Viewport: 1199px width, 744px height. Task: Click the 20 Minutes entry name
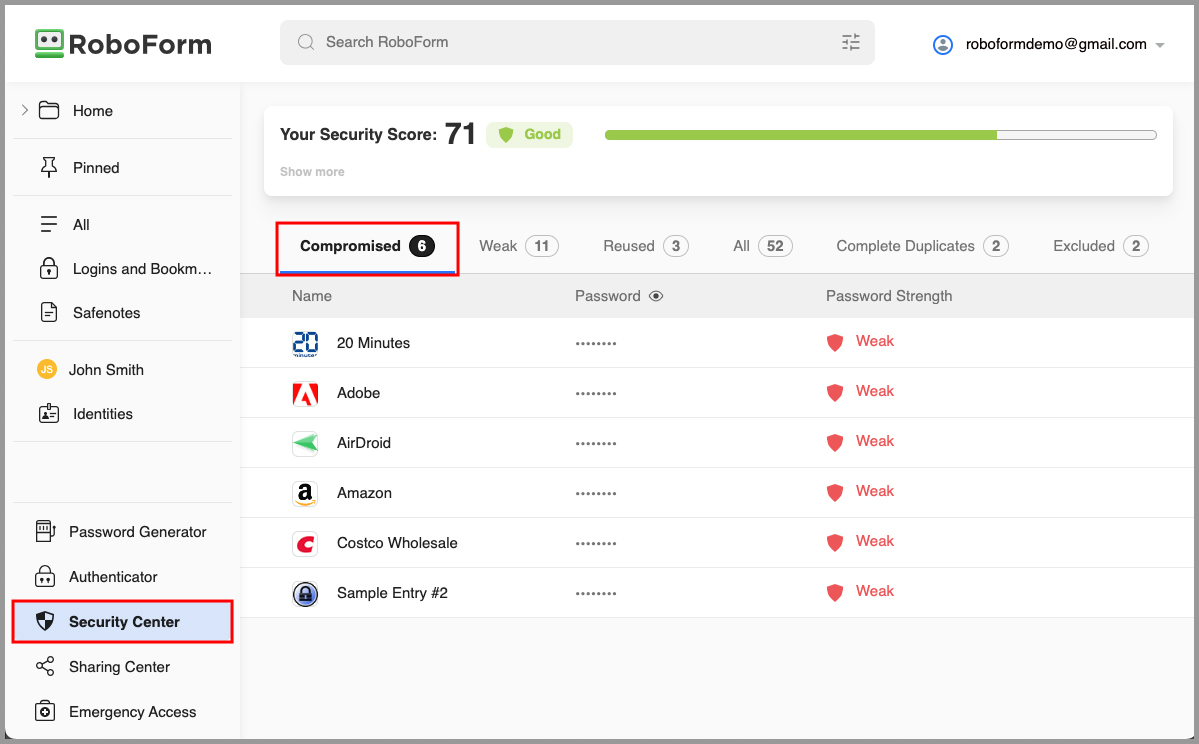[373, 343]
